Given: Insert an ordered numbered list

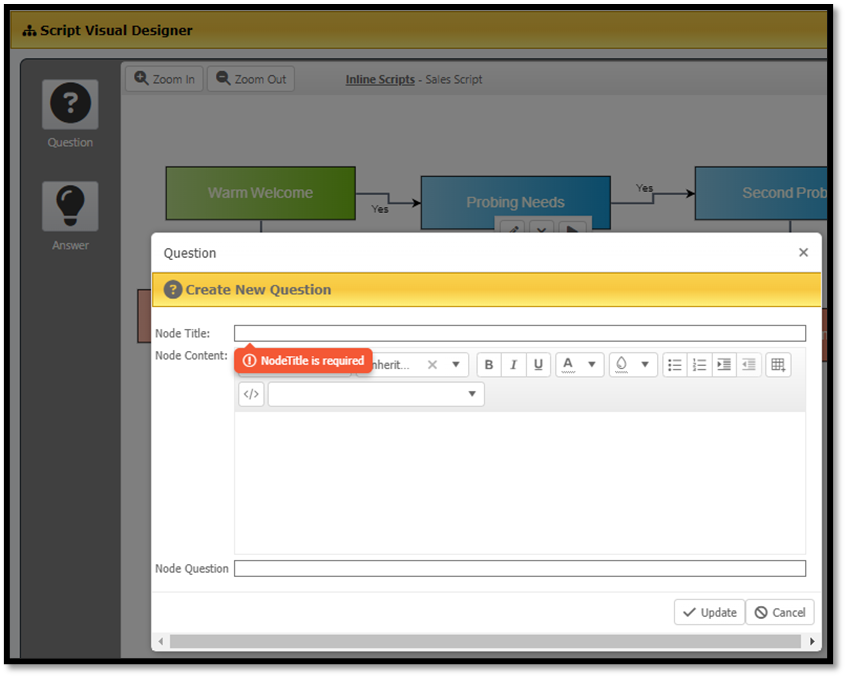Looking at the screenshot, I should (x=699, y=365).
